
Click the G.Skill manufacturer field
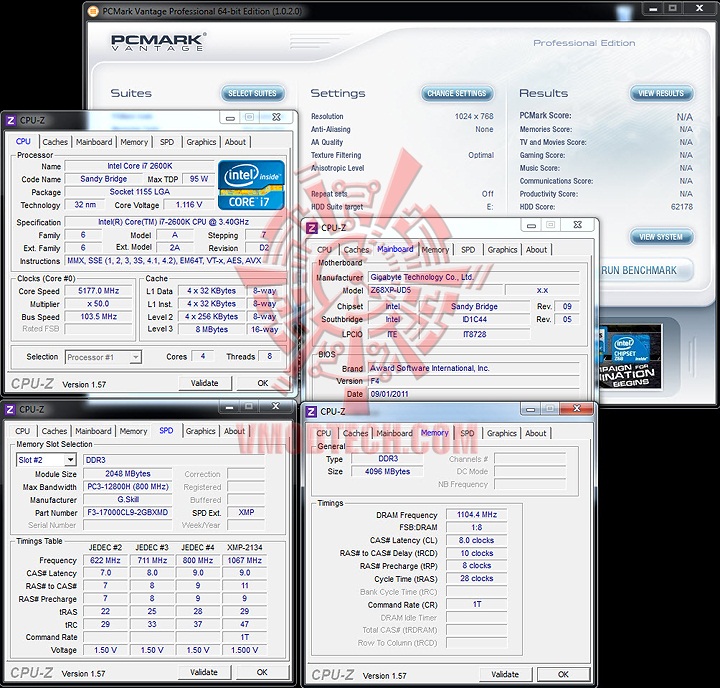click(x=128, y=499)
